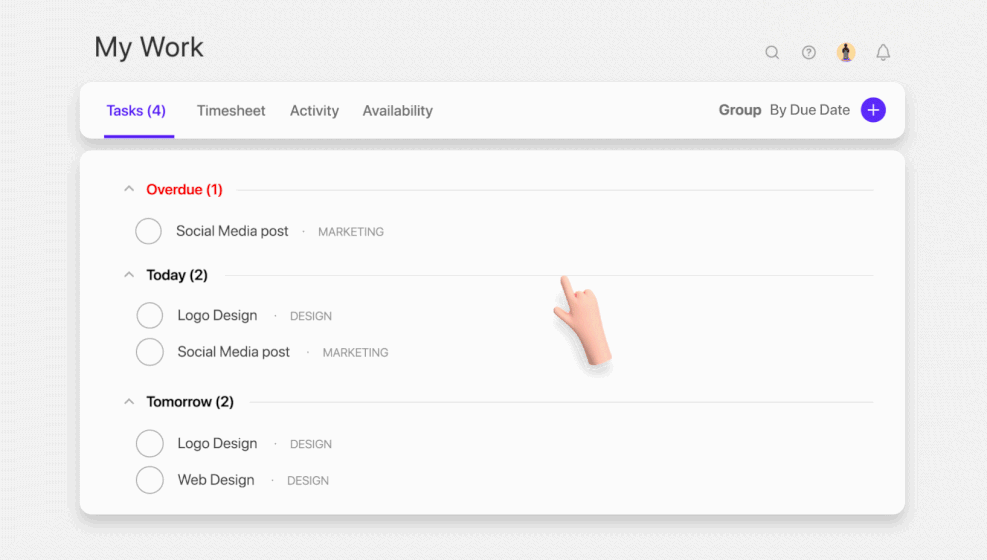Collapse the Overdue section chevron

click(129, 189)
